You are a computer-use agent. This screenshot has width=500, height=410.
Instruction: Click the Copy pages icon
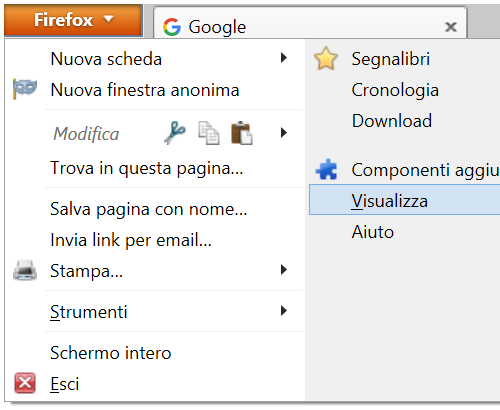coord(209,133)
